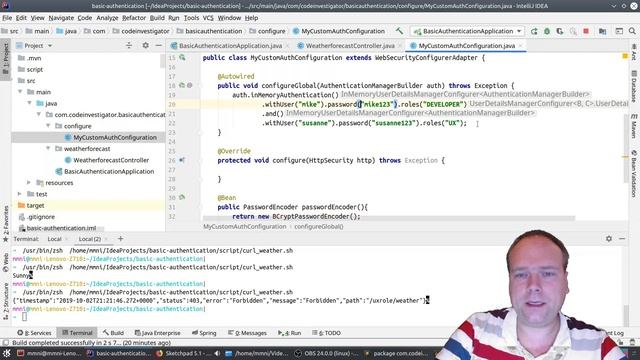Stop the running application with red square
Screen dimensions: 640x360
(x=586, y=31)
